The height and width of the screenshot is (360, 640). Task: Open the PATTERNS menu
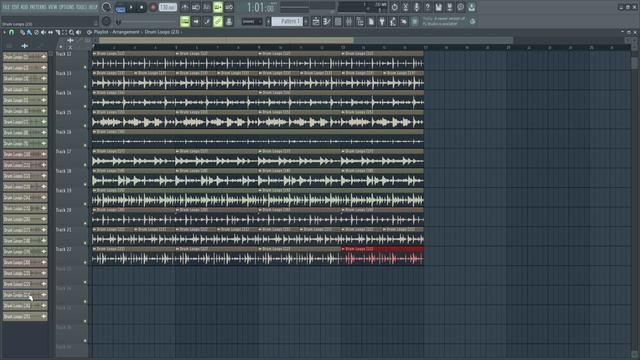[38, 7]
